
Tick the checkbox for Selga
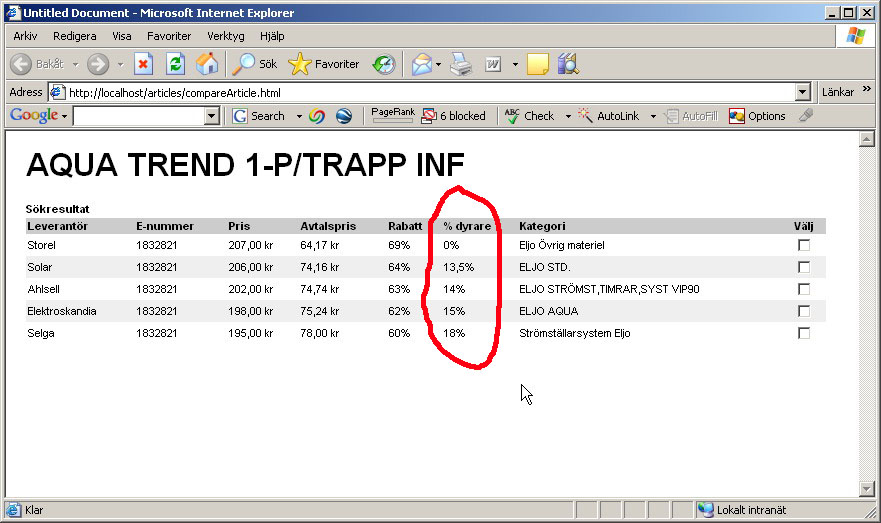coord(804,333)
